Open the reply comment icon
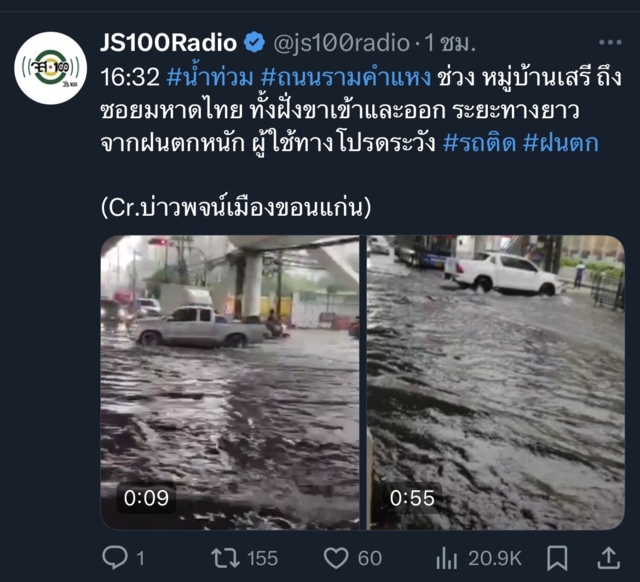Screen dimensions: 640x582 (115, 558)
